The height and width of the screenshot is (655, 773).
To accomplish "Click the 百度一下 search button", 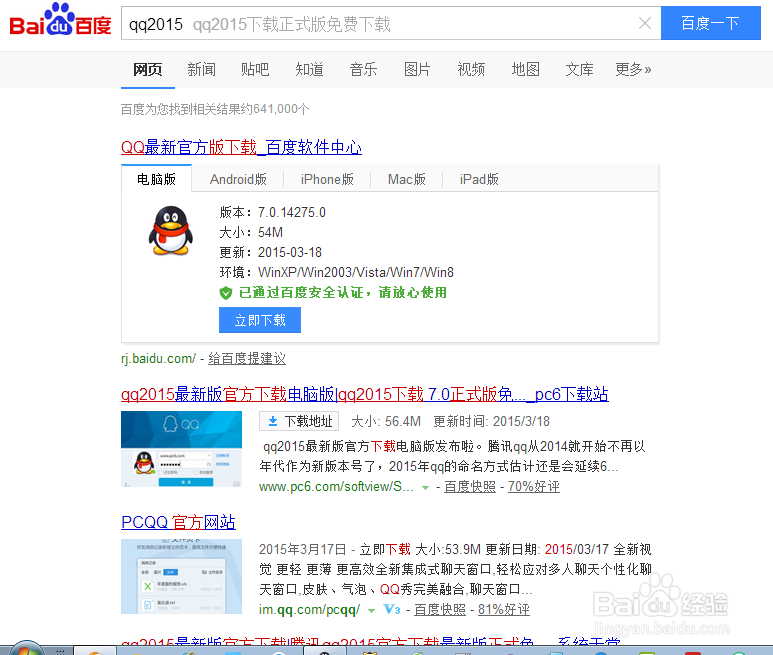I will coord(710,23).
